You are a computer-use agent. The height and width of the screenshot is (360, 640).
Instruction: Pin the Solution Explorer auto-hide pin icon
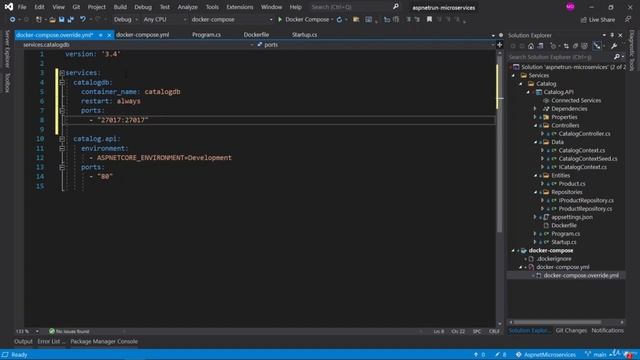[x=612, y=35]
